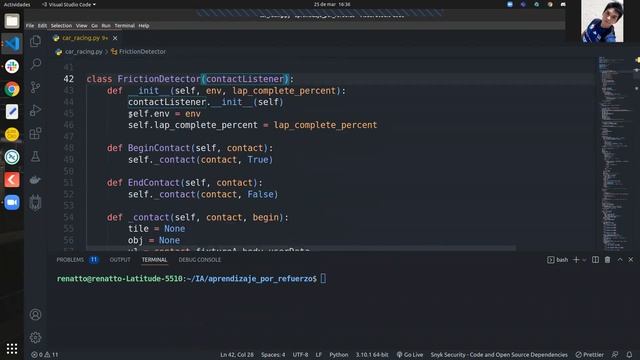Screen dimensions: 640x360
Task: Open the Source Control view
Action: point(36,87)
